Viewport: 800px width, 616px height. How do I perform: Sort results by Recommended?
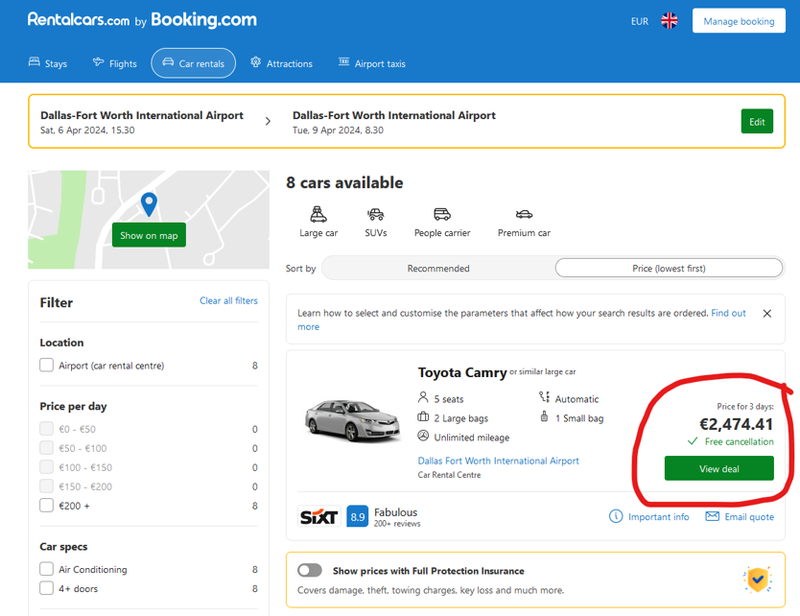(x=438, y=268)
